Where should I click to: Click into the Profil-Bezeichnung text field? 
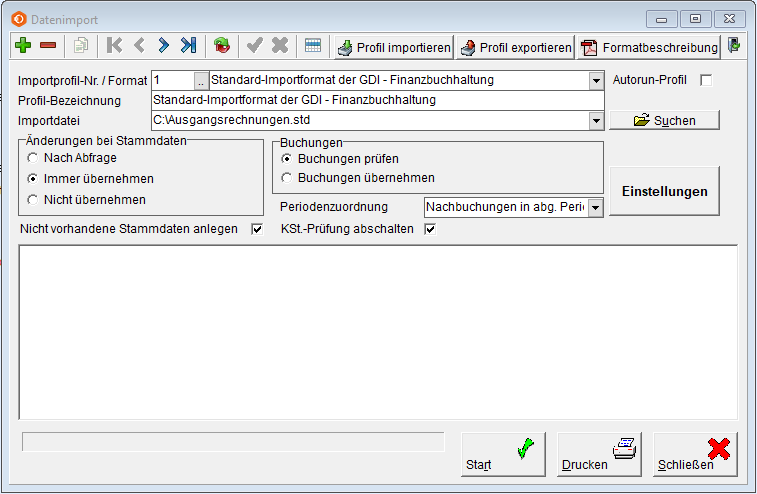378,100
